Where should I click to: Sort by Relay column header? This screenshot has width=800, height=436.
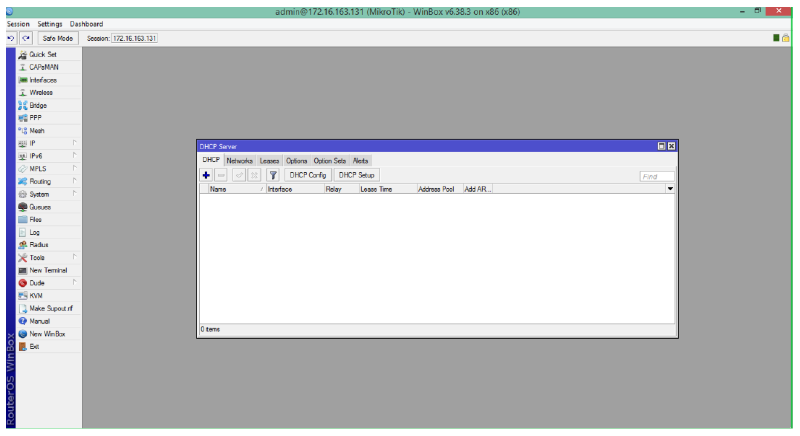pos(341,189)
